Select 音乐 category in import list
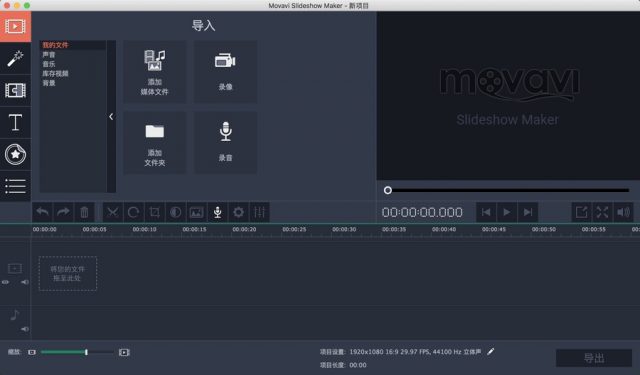The width and height of the screenshot is (640, 375). point(49,64)
